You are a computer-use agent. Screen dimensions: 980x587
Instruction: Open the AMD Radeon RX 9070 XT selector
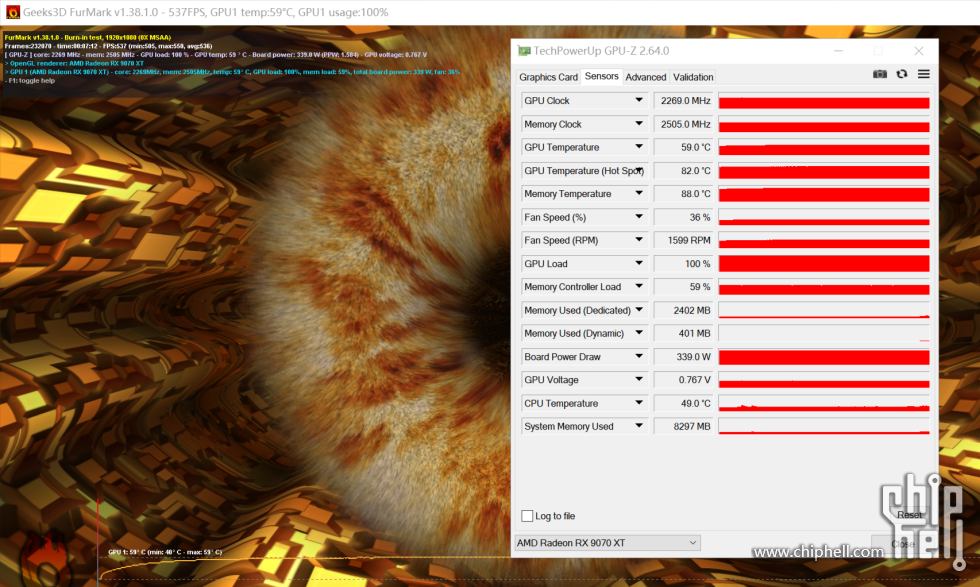coord(607,543)
